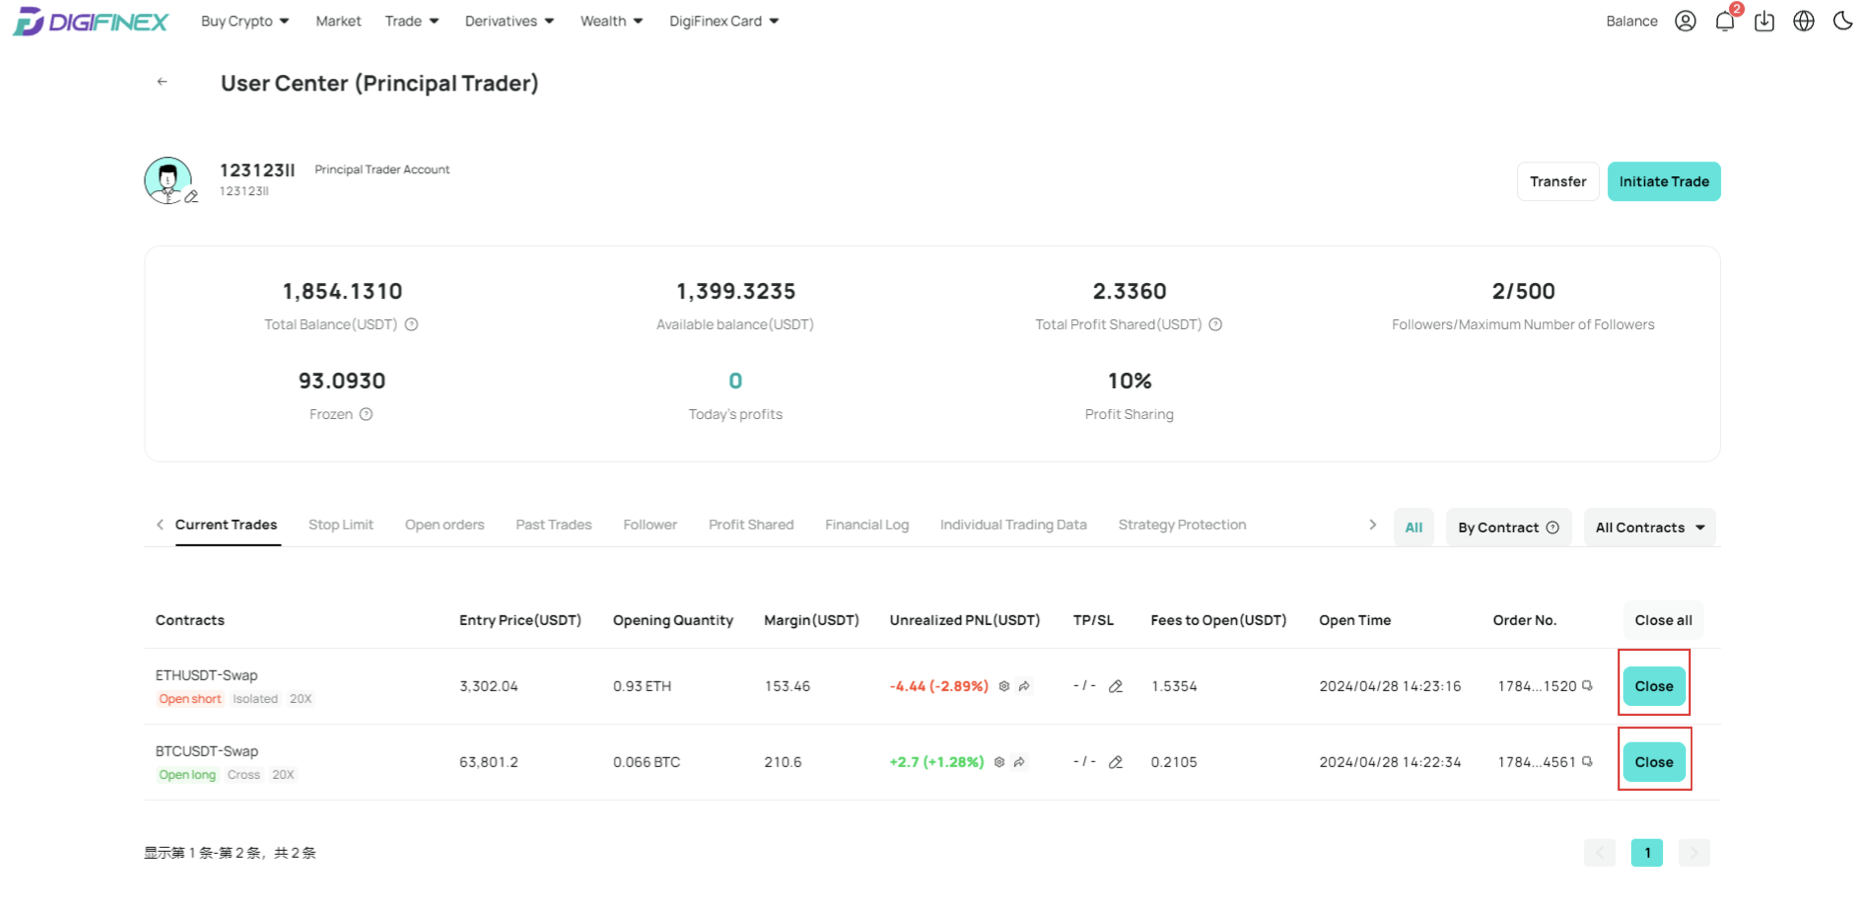The height and width of the screenshot is (906, 1876).
Task: Switch to the Strategy Protection tab
Action: pos(1182,525)
